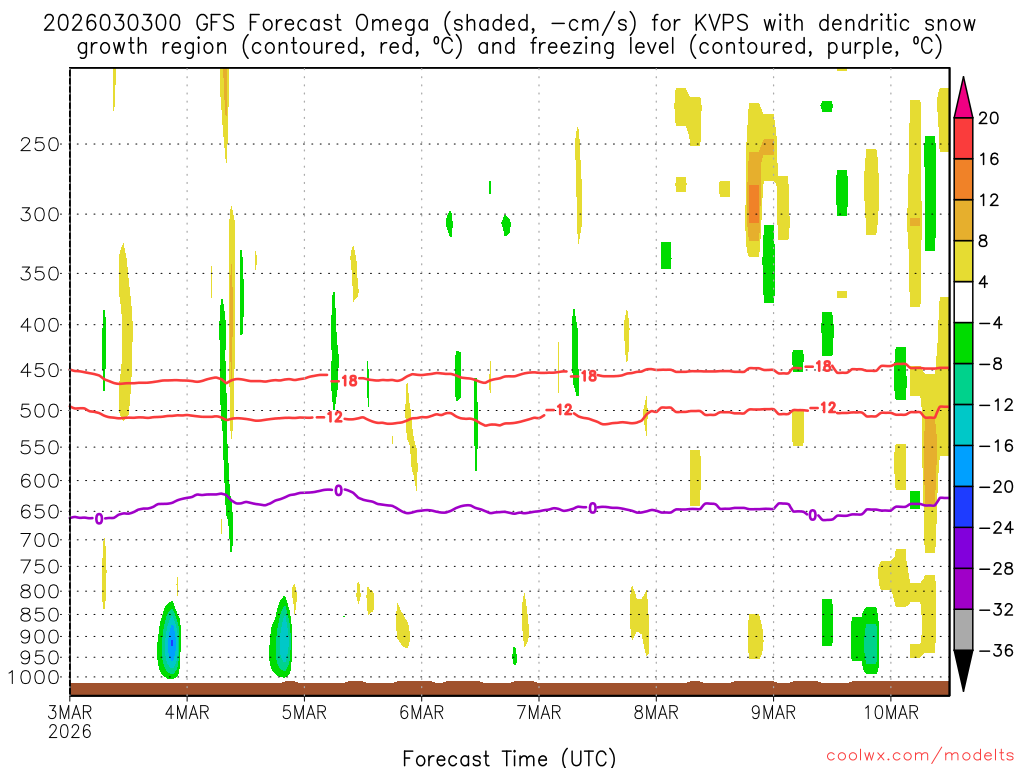Click the 350 pressure level label
This screenshot has height=768, width=1024.
[40, 274]
